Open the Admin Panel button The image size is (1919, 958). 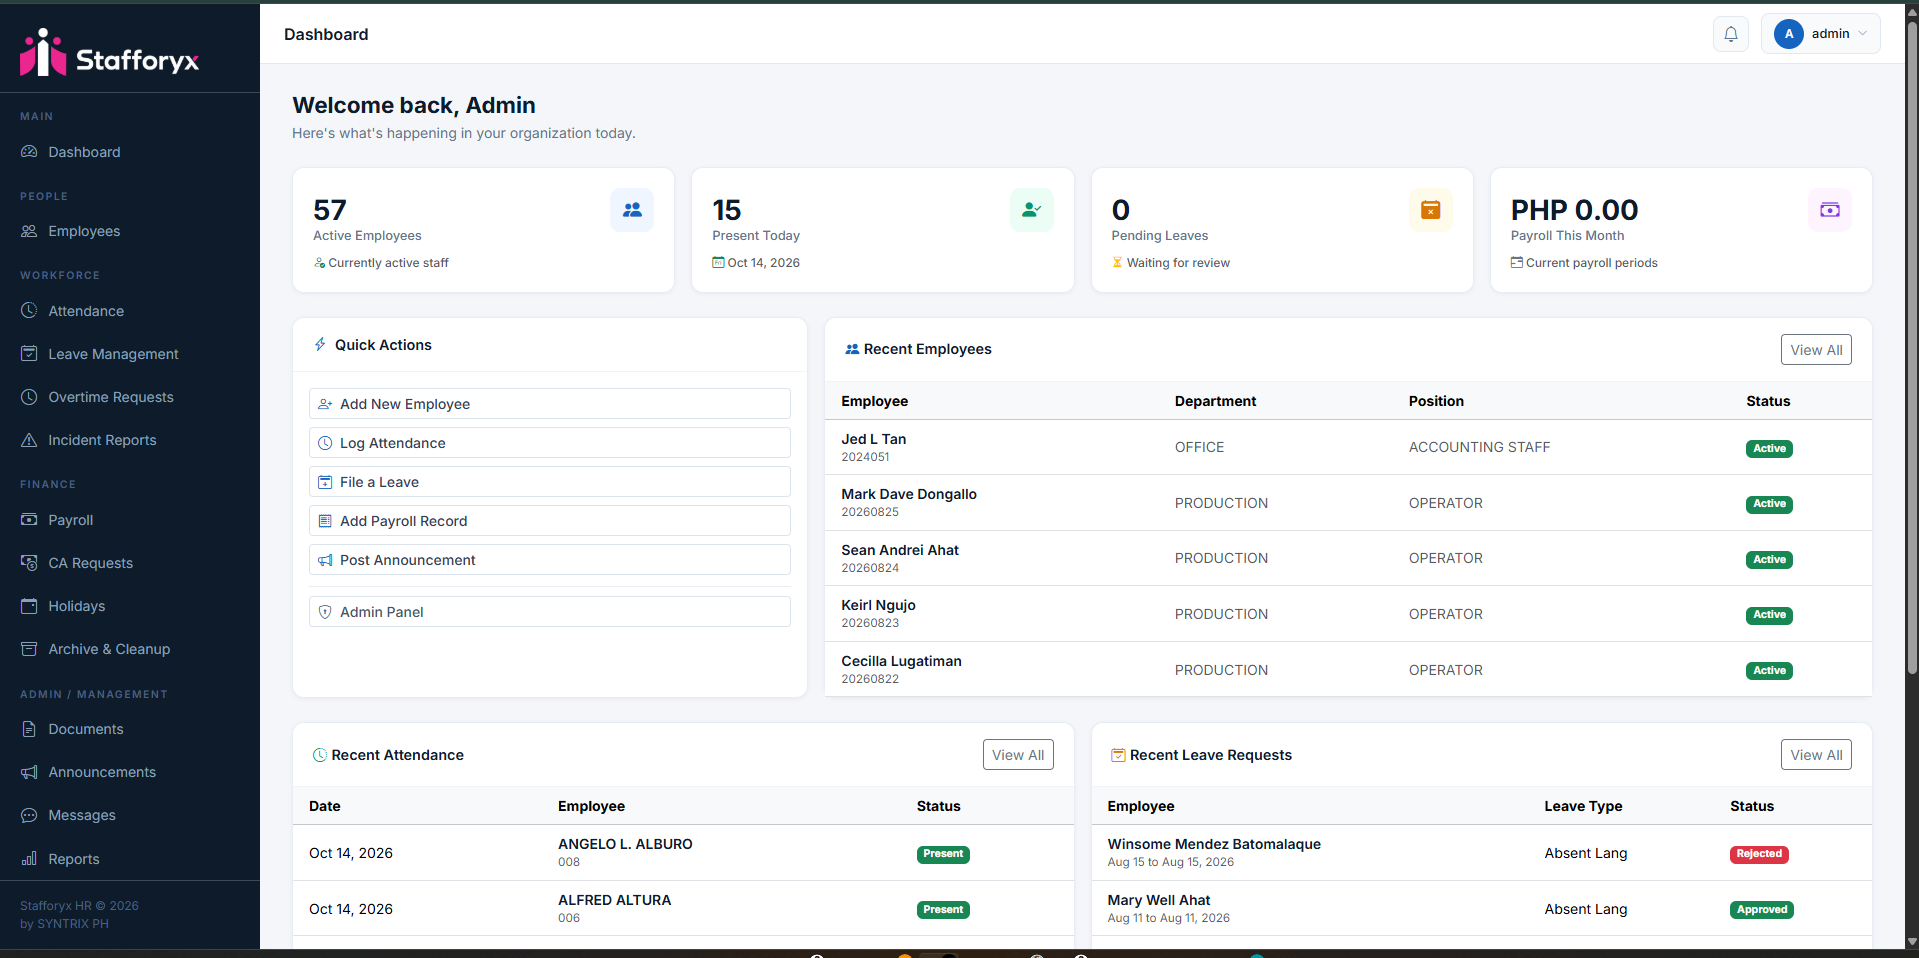(x=550, y=612)
